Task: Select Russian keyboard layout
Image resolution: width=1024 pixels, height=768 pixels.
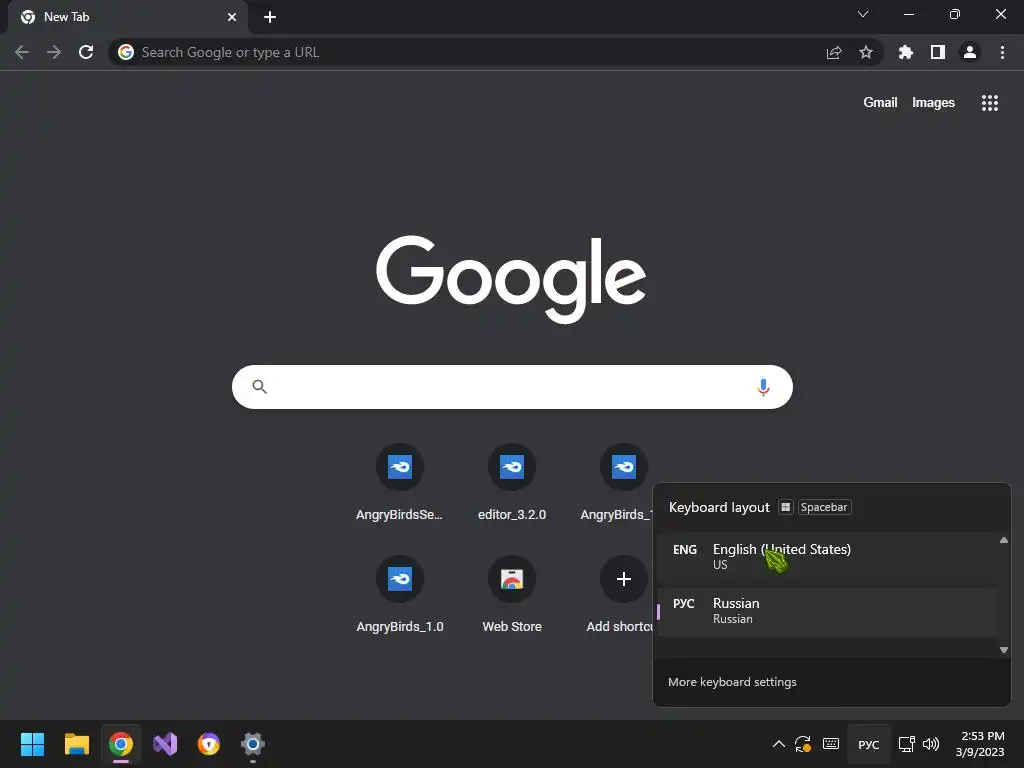Action: (827, 611)
